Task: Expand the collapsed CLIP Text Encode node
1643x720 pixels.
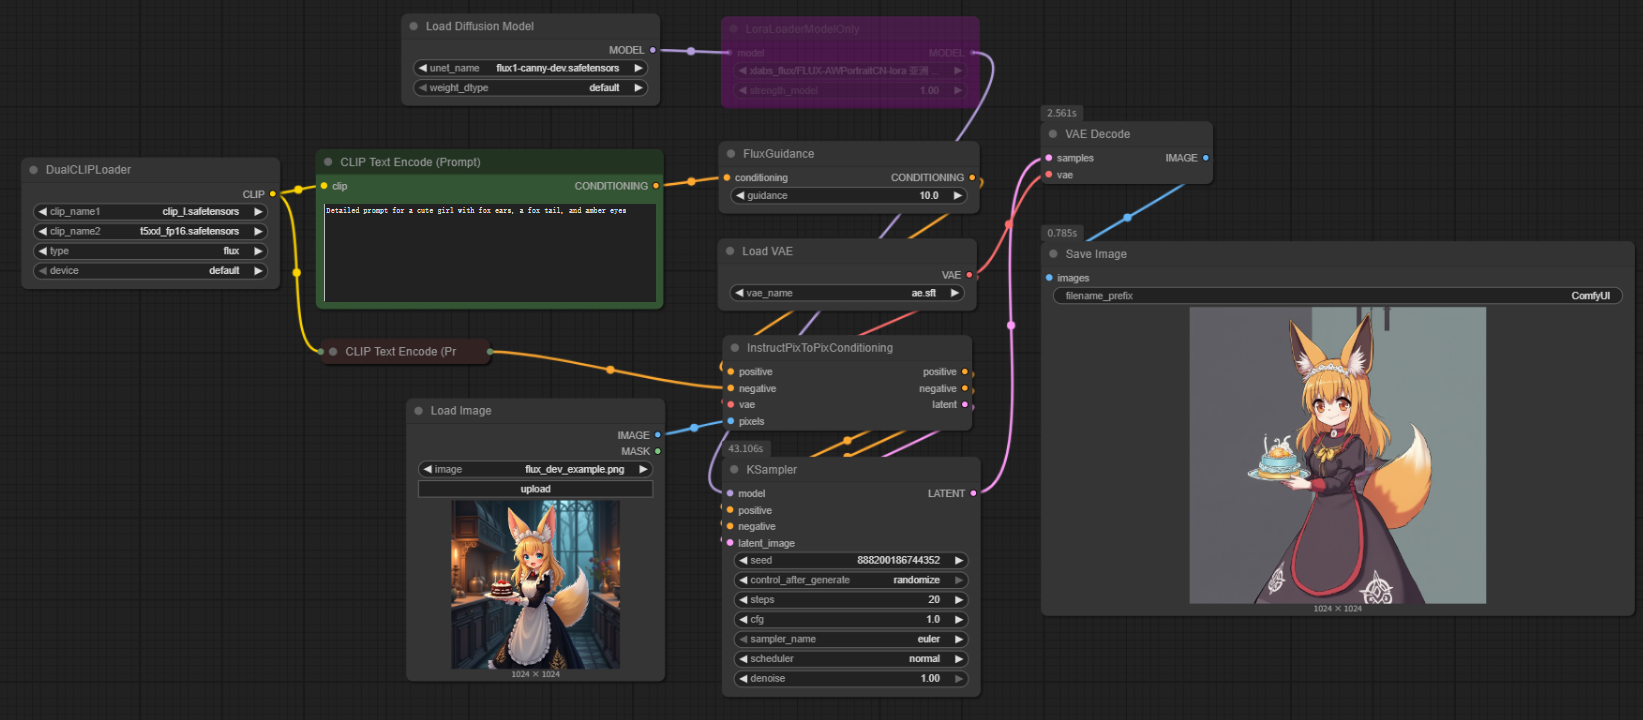Action: 333,352
